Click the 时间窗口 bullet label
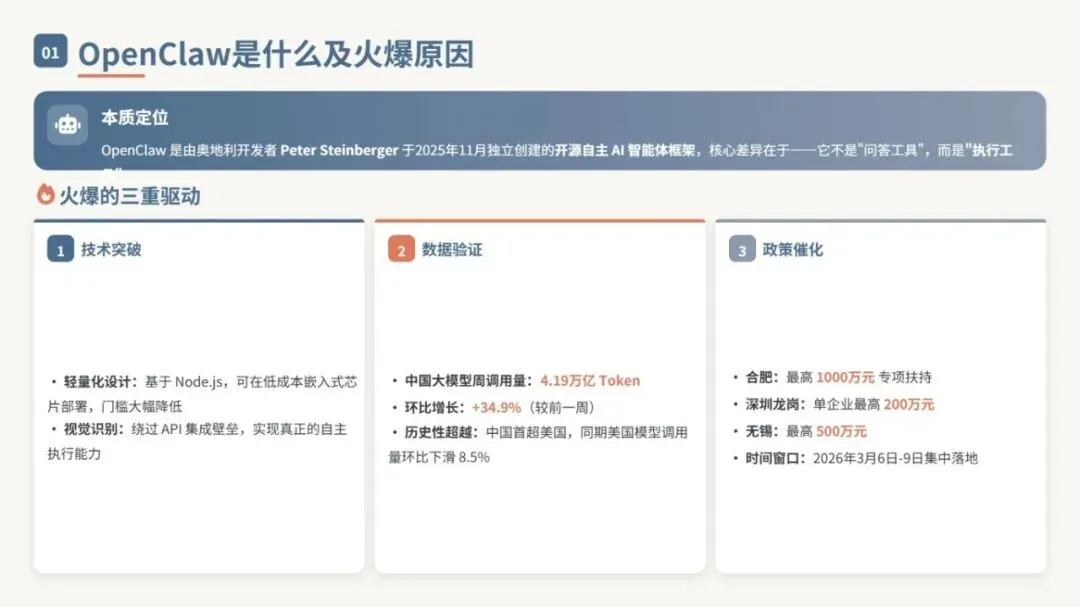 click(x=776, y=458)
